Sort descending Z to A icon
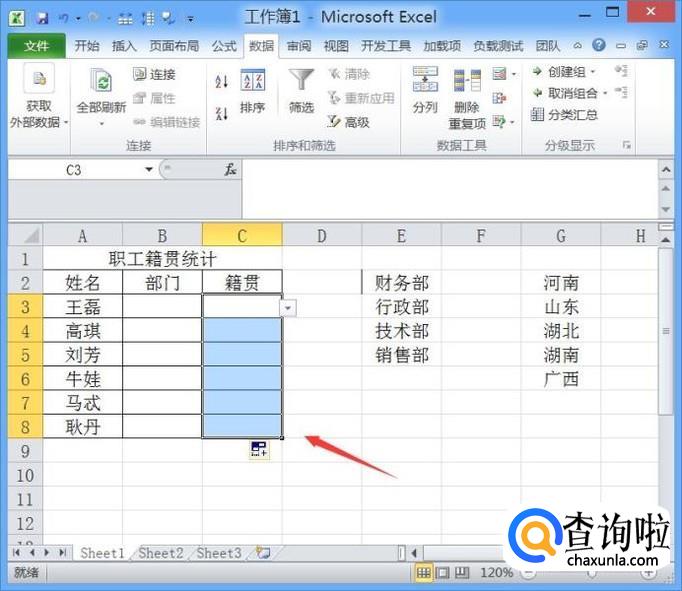The height and width of the screenshot is (591, 682). coord(222,114)
